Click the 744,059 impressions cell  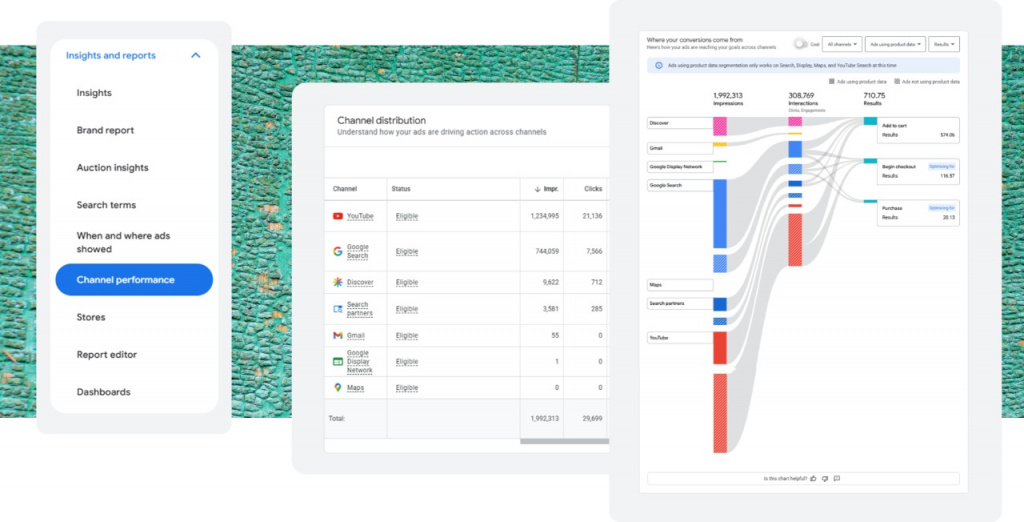(x=547, y=252)
